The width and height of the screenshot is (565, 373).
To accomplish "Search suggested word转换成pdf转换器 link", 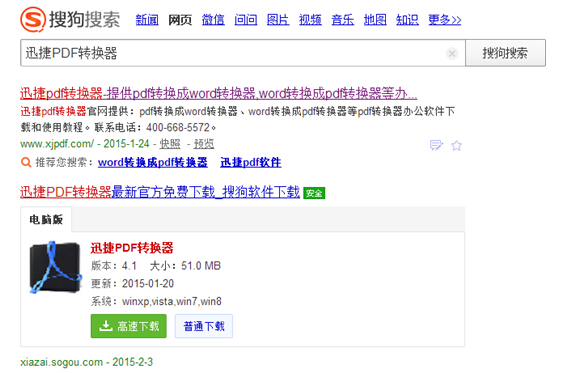I will pos(153,163).
